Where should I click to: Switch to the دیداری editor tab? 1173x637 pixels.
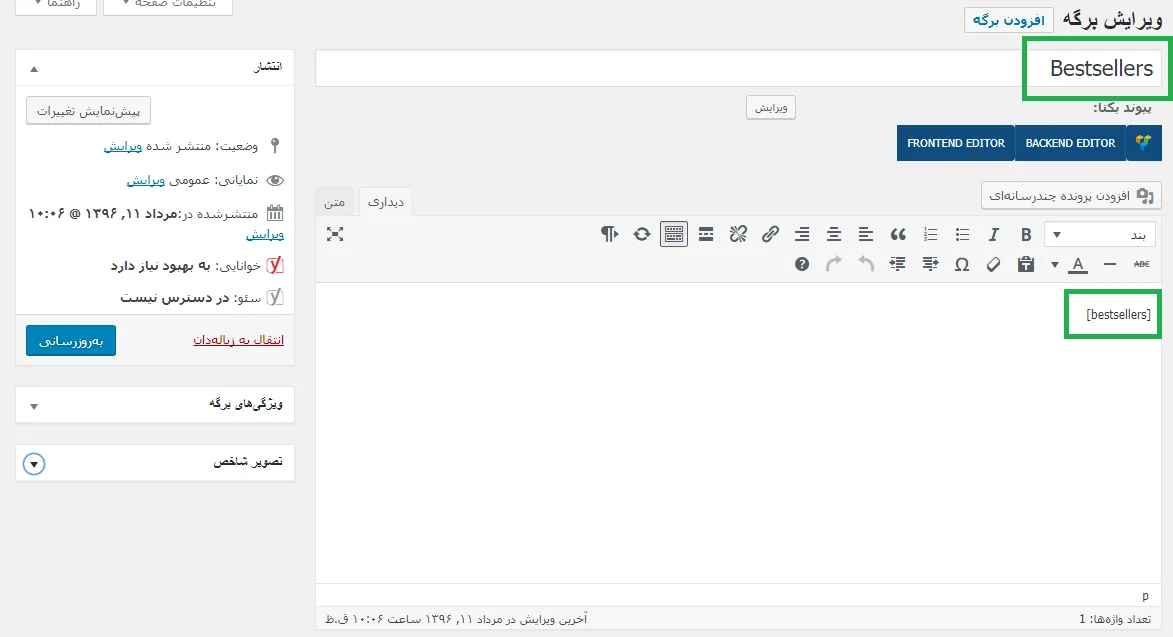(x=386, y=202)
